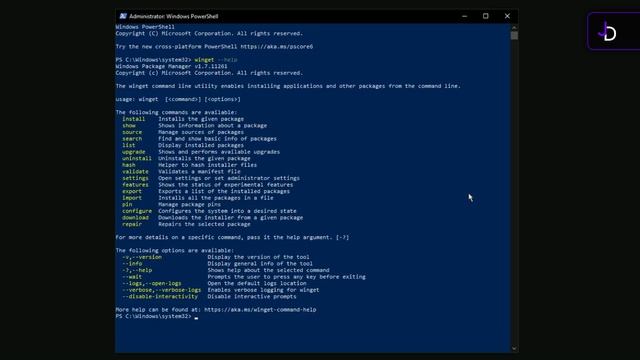
Task: Click the 'upgrade' command text
Action: pos(133,152)
